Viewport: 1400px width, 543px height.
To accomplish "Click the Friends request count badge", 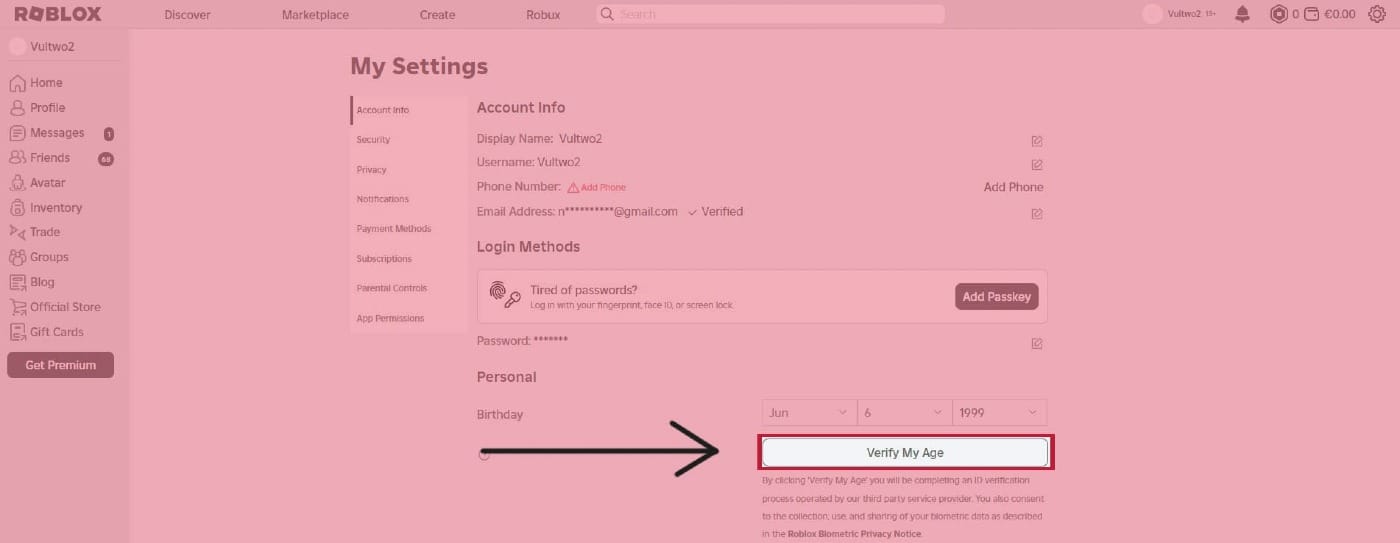I will [x=106, y=159].
